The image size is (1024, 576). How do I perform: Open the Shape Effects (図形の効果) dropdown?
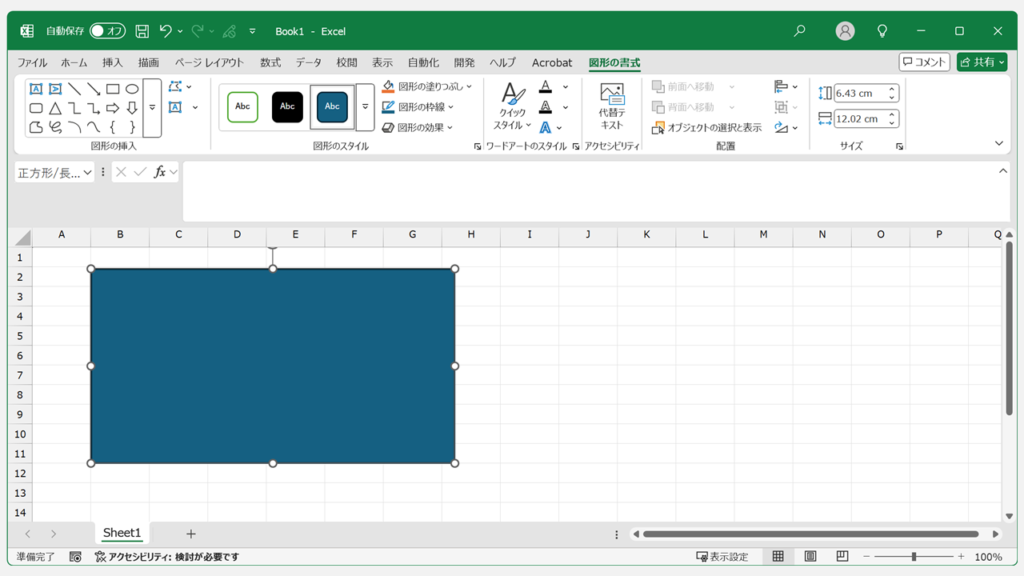pos(450,127)
